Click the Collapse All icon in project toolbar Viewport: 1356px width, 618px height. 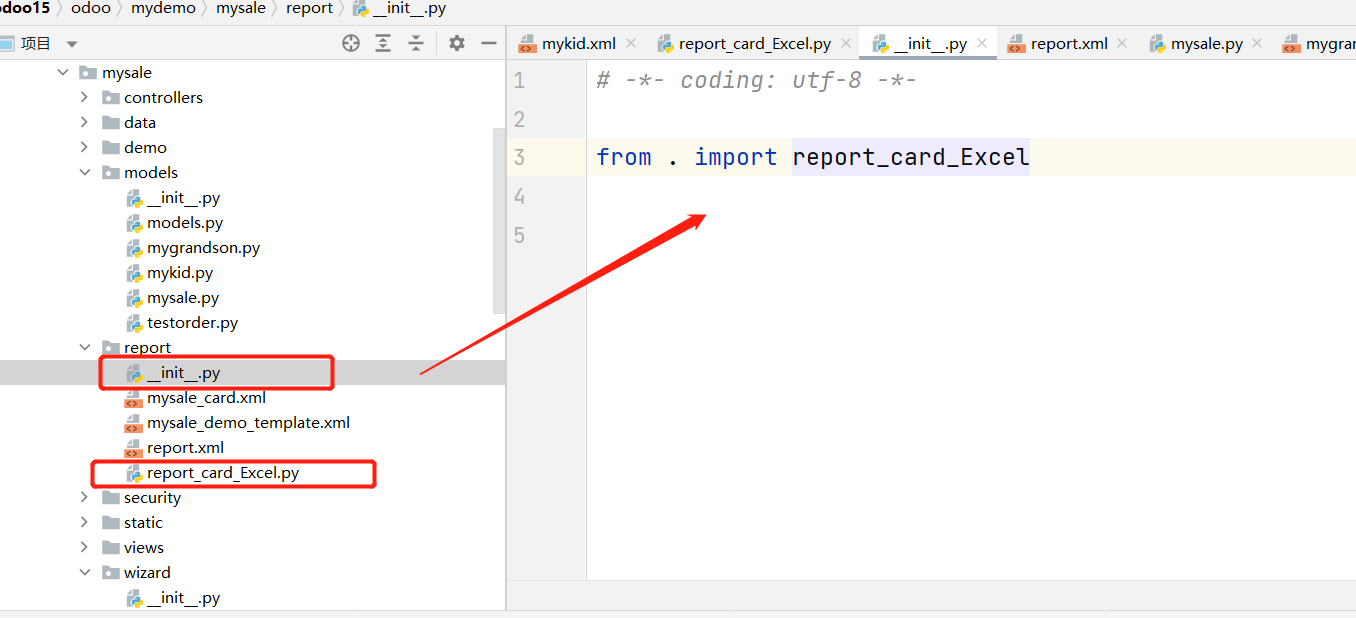[x=415, y=43]
